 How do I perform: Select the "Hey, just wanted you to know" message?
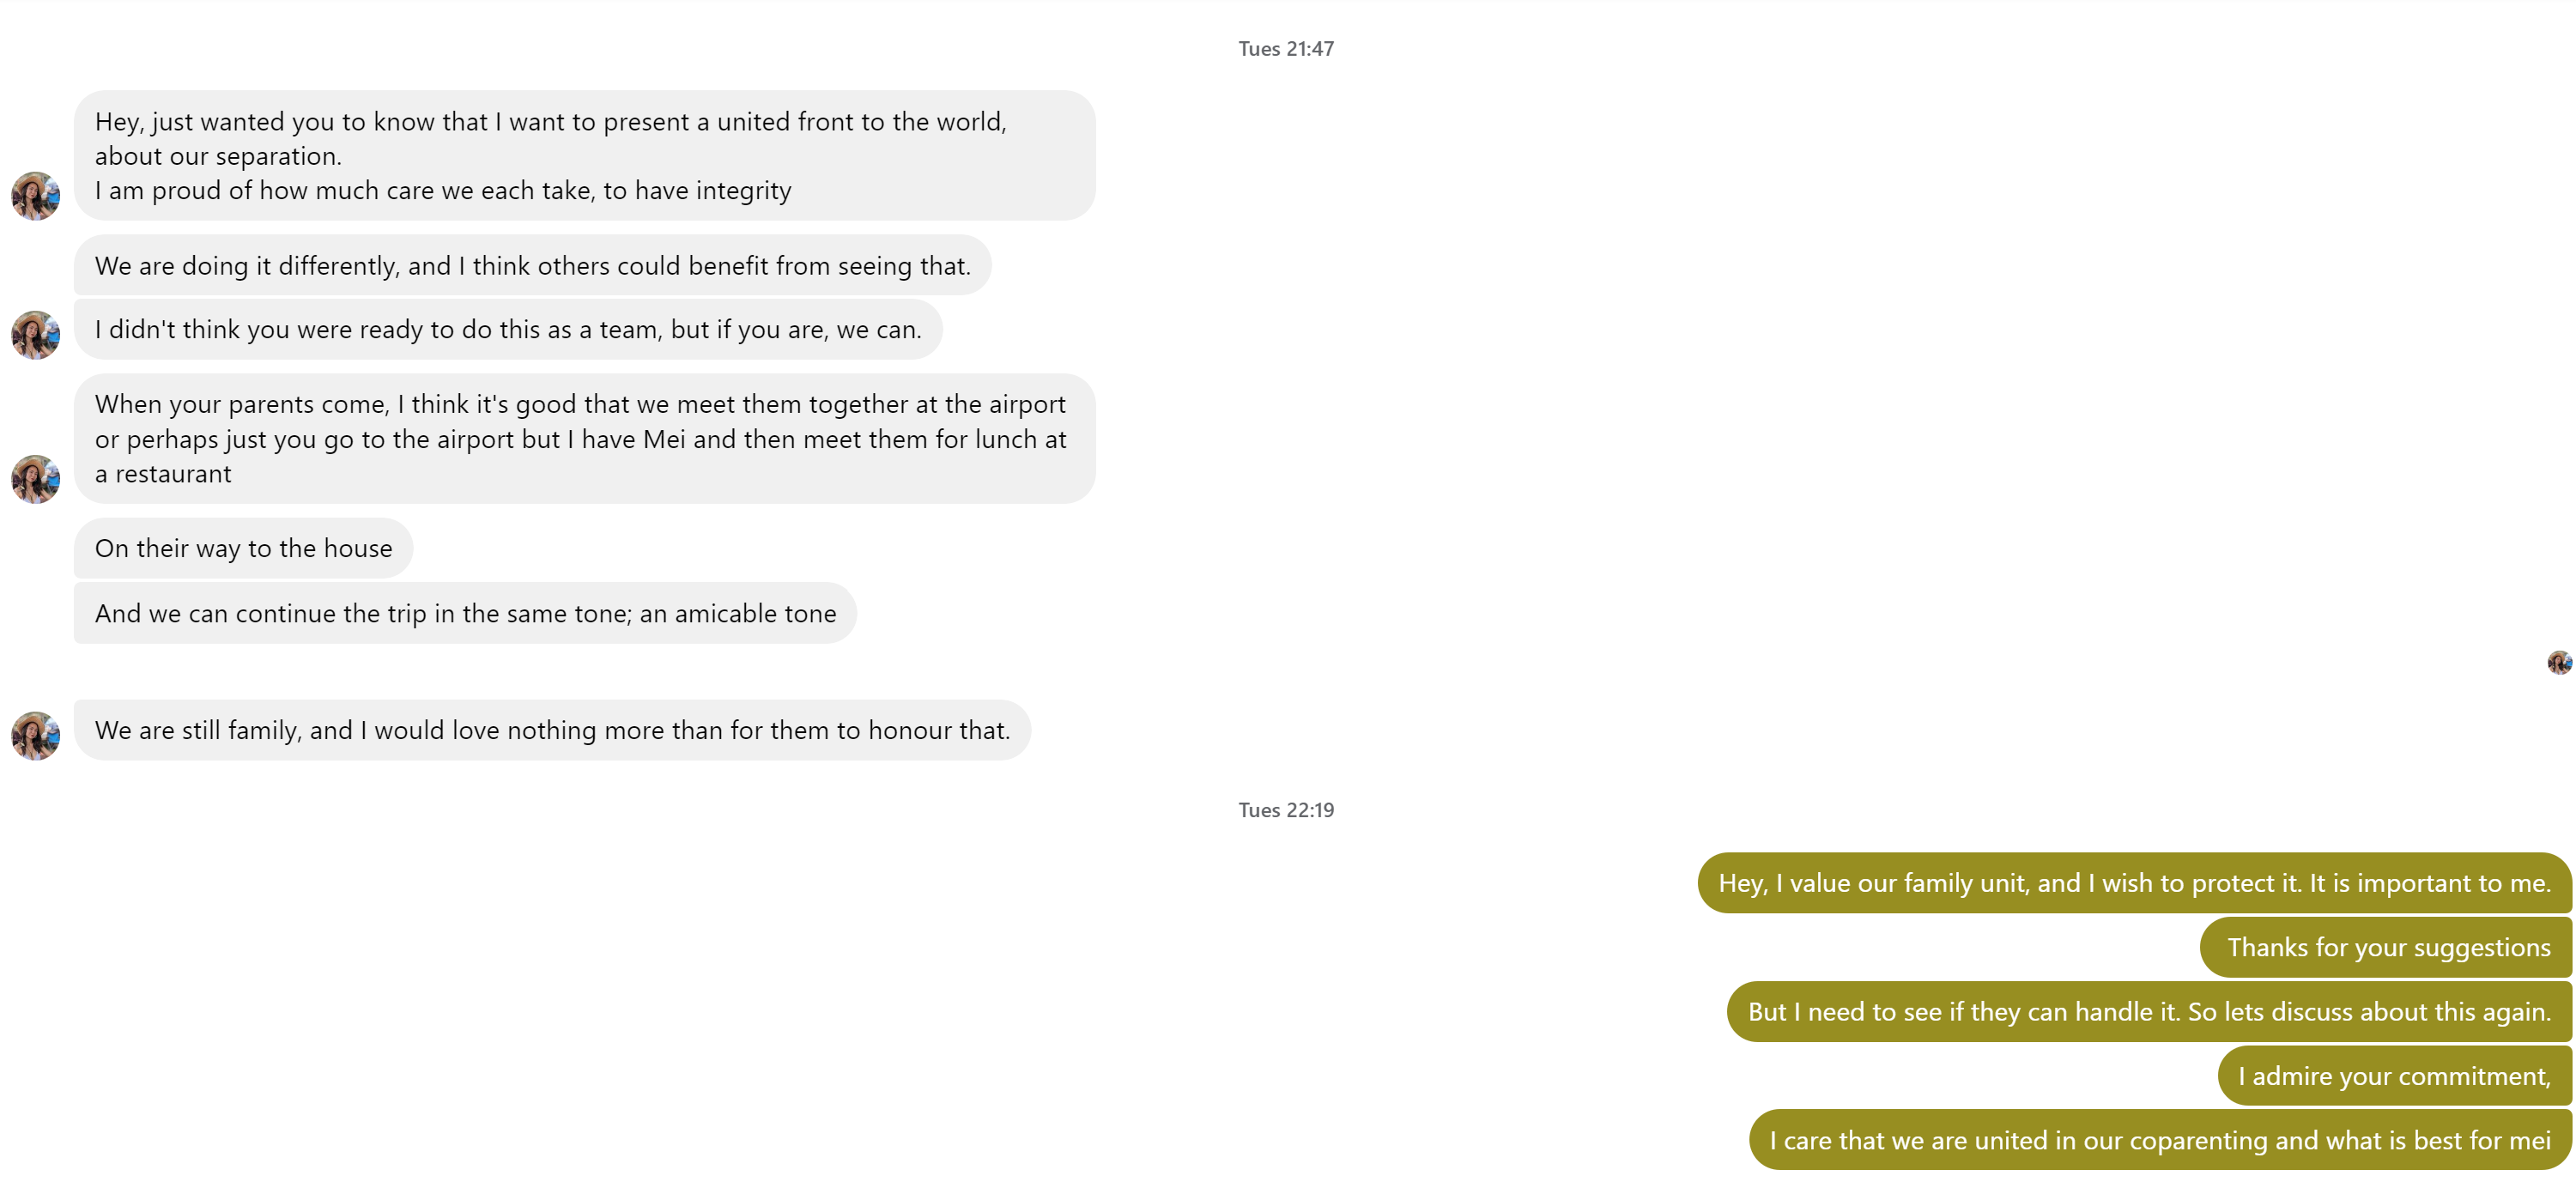tap(584, 156)
